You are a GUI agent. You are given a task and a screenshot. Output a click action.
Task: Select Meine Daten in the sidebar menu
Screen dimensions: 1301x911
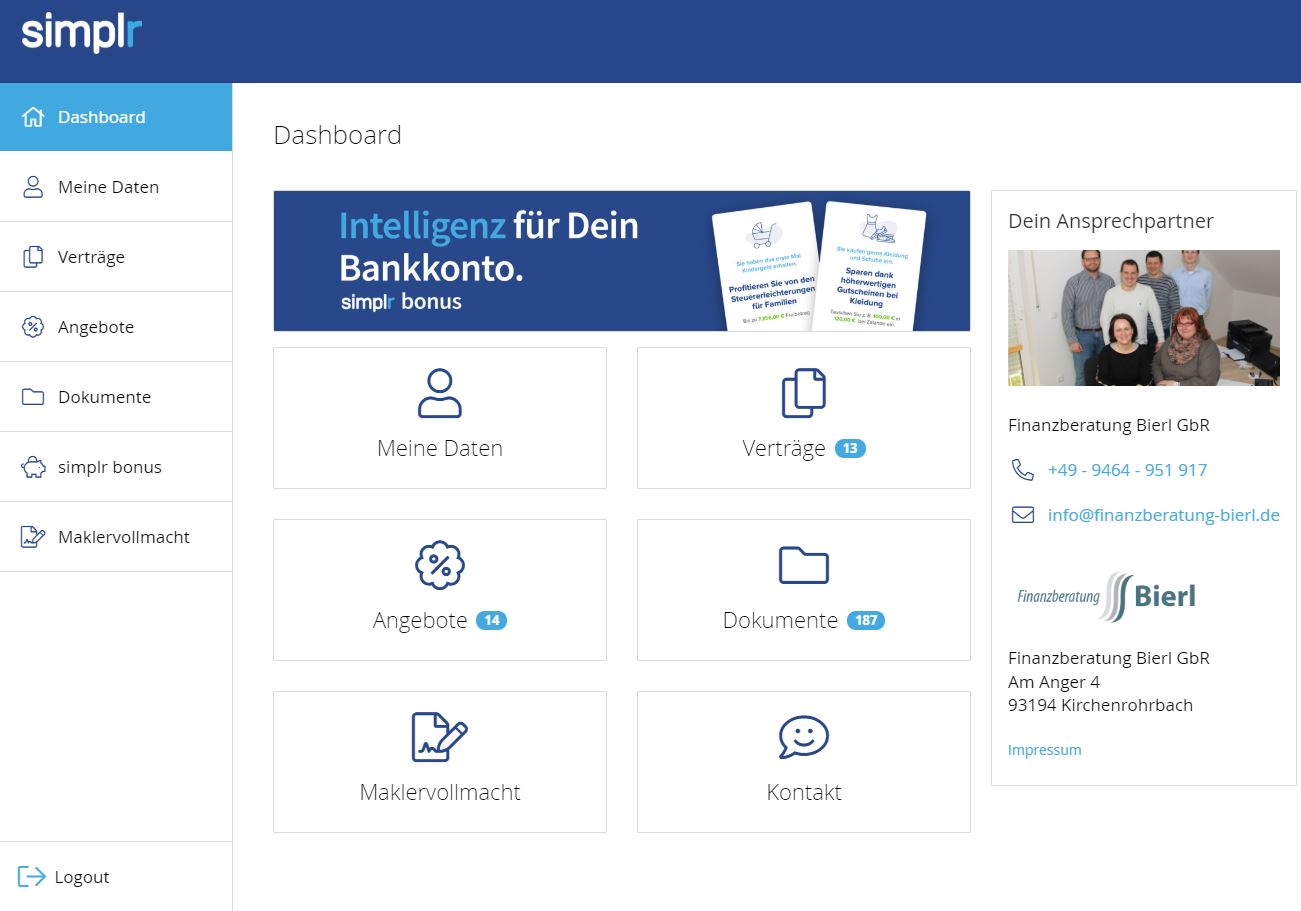(x=116, y=187)
